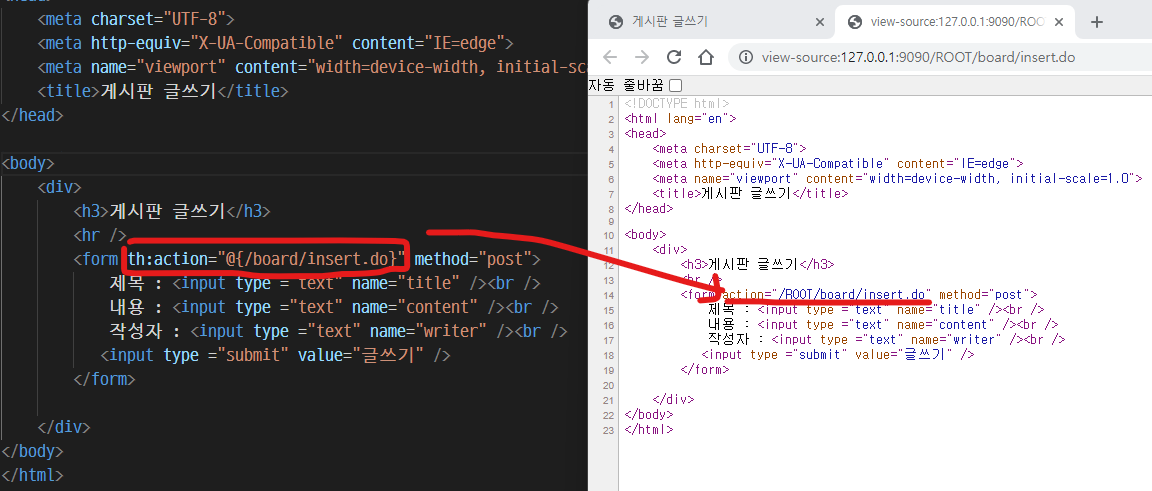Click the name="content" input line in view-source
Image resolution: width=1152 pixels, height=491 pixels.
coord(883,324)
